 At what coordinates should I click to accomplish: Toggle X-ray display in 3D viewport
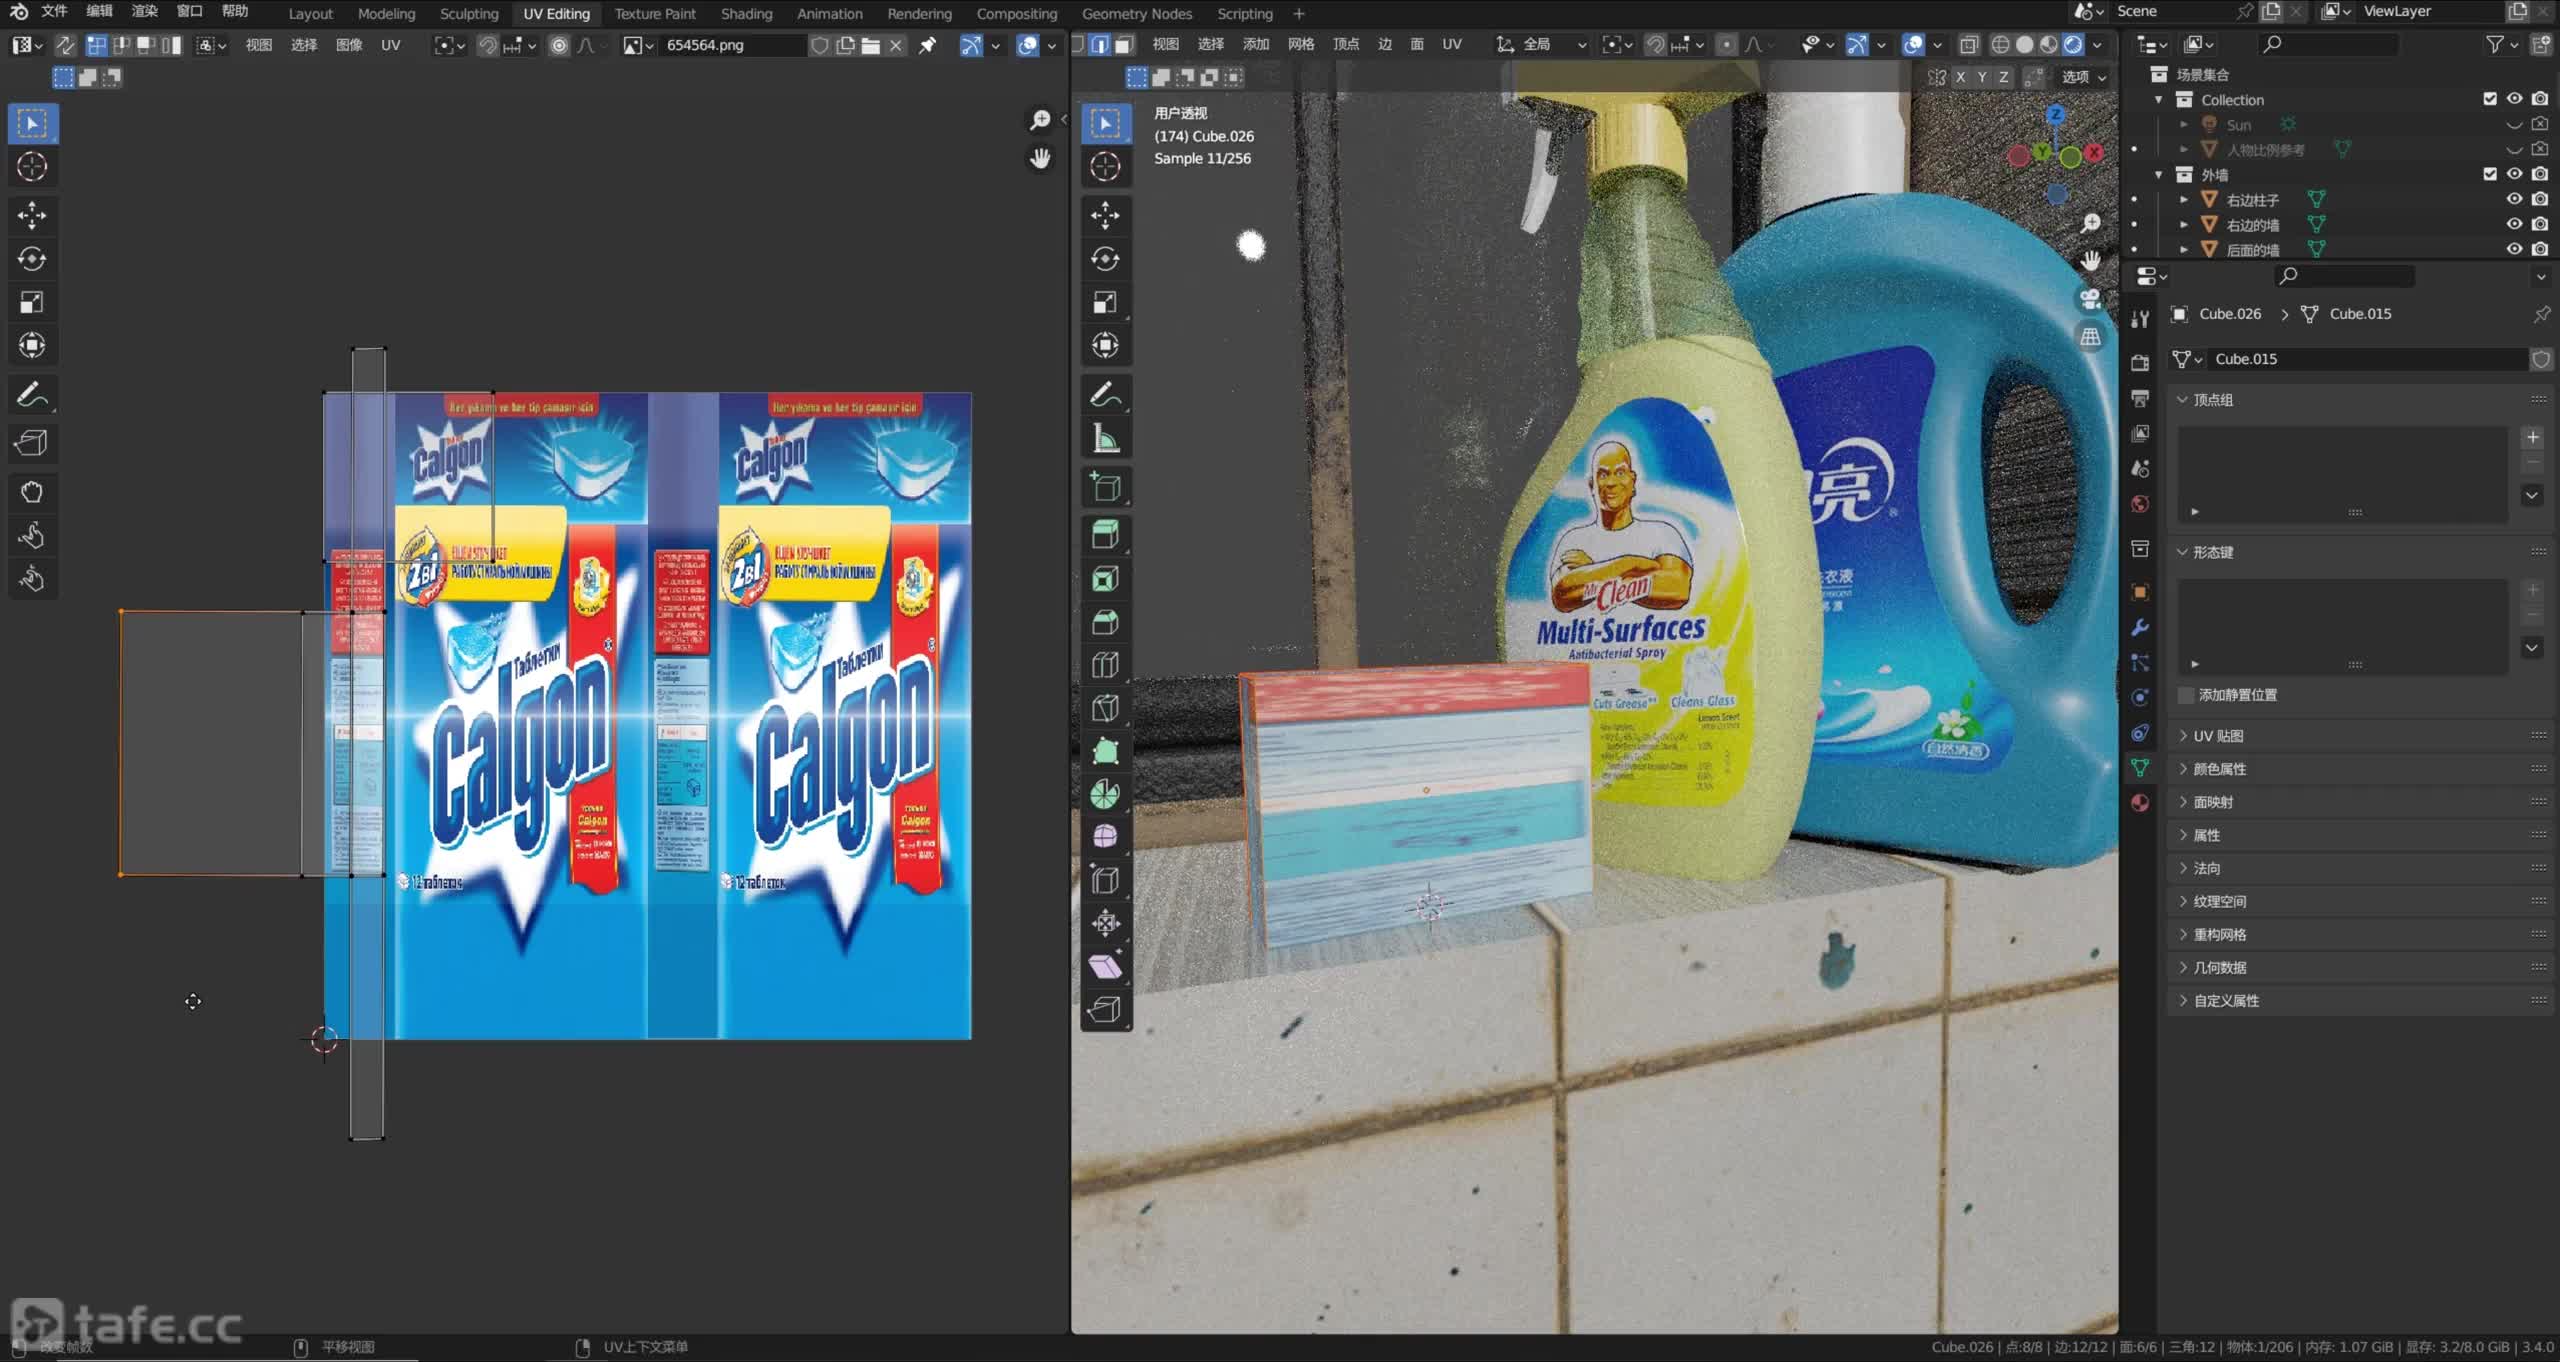(1969, 45)
